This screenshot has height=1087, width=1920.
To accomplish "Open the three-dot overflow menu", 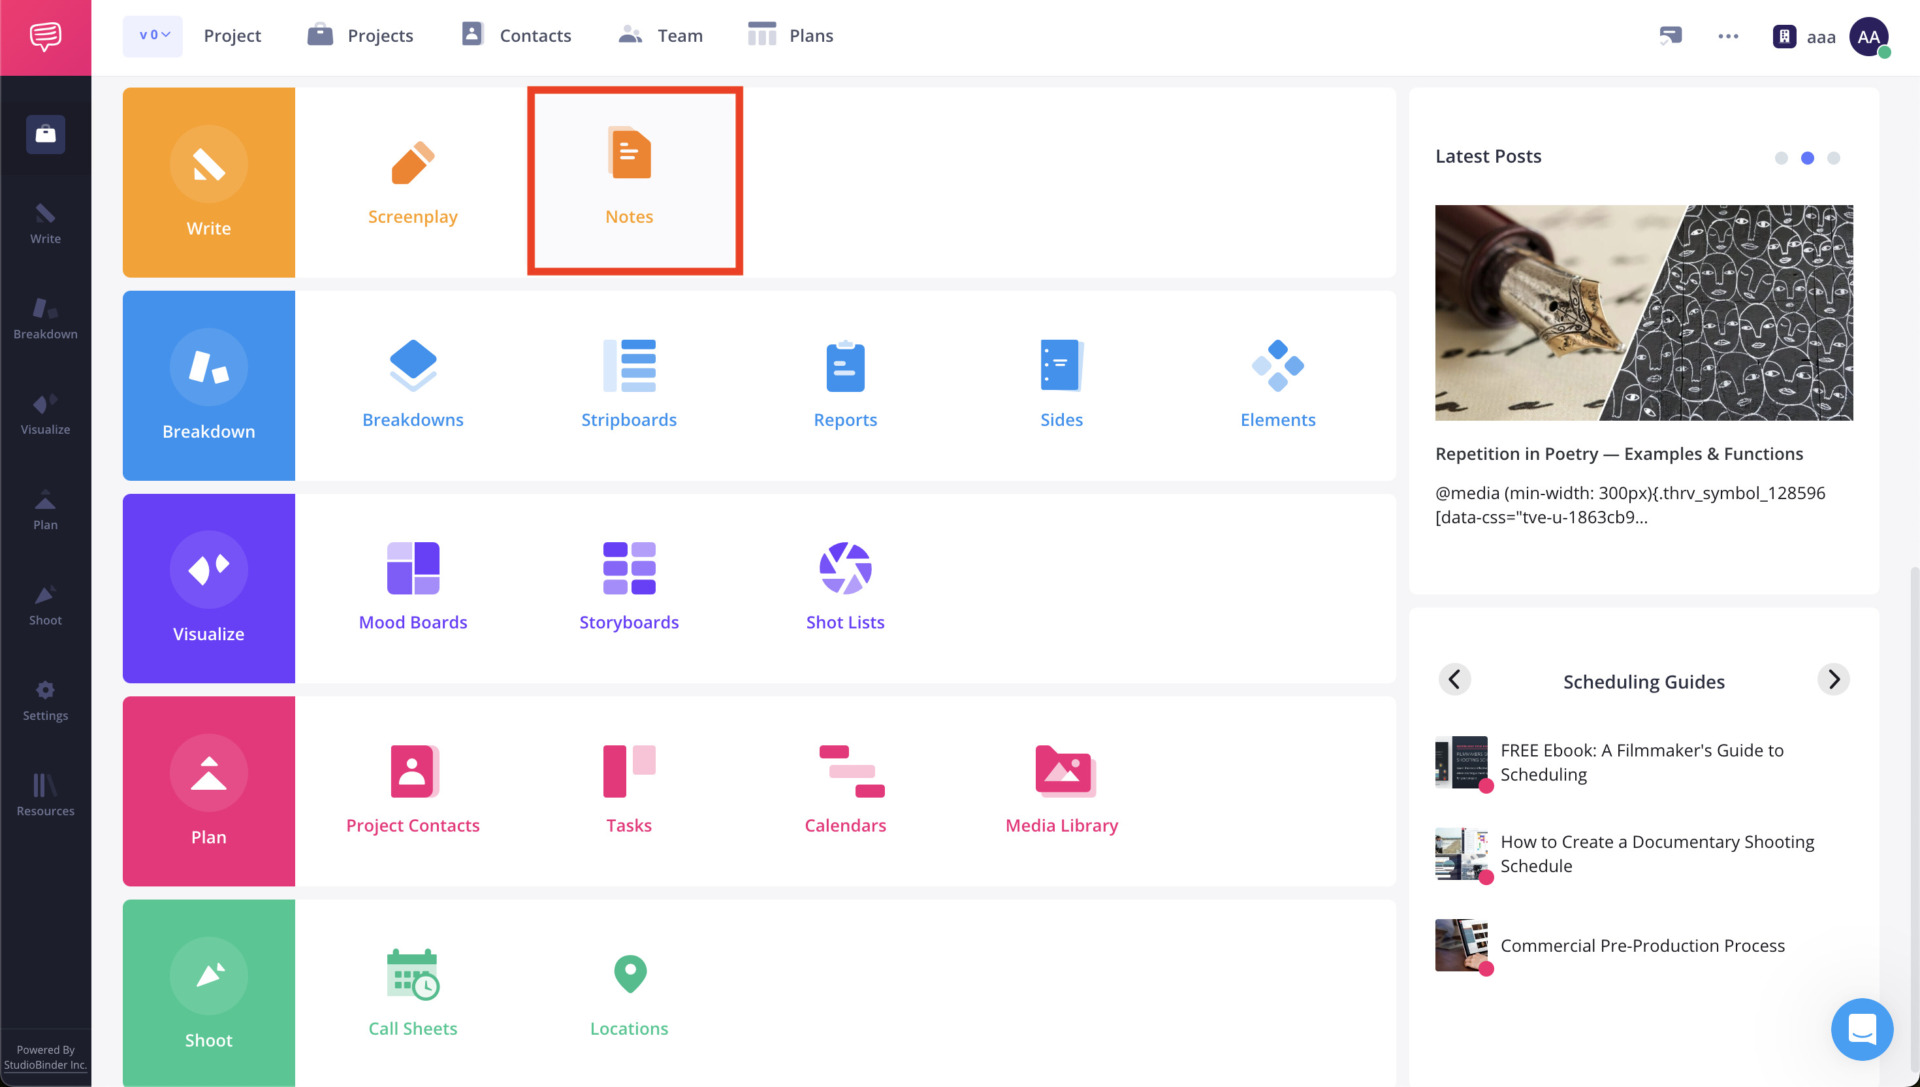I will click(x=1728, y=36).
